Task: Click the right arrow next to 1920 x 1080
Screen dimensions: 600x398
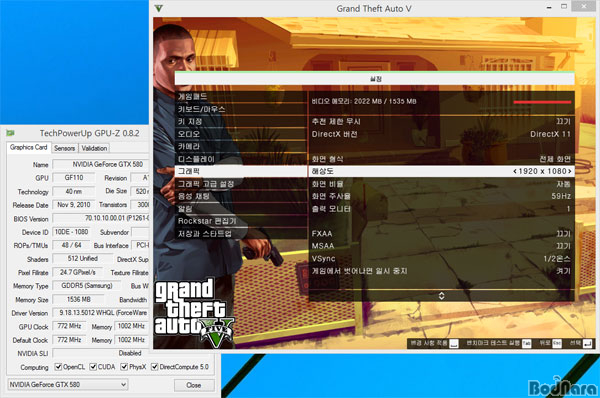Action: [570, 171]
